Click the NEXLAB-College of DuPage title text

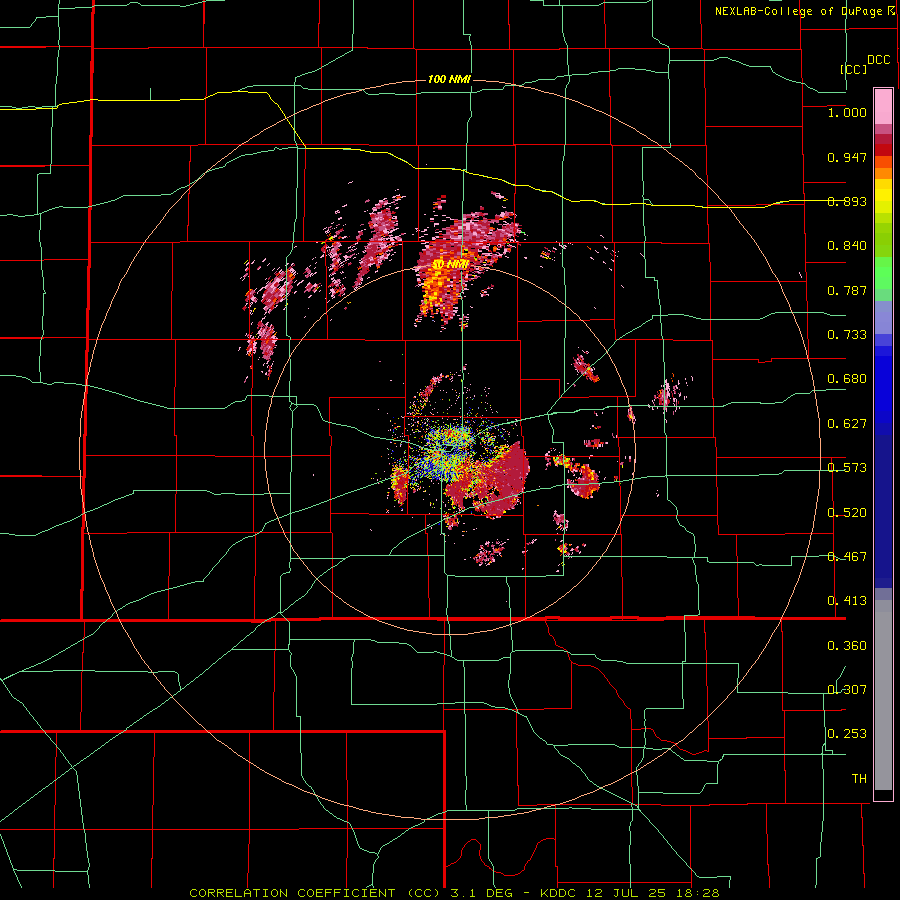click(801, 11)
